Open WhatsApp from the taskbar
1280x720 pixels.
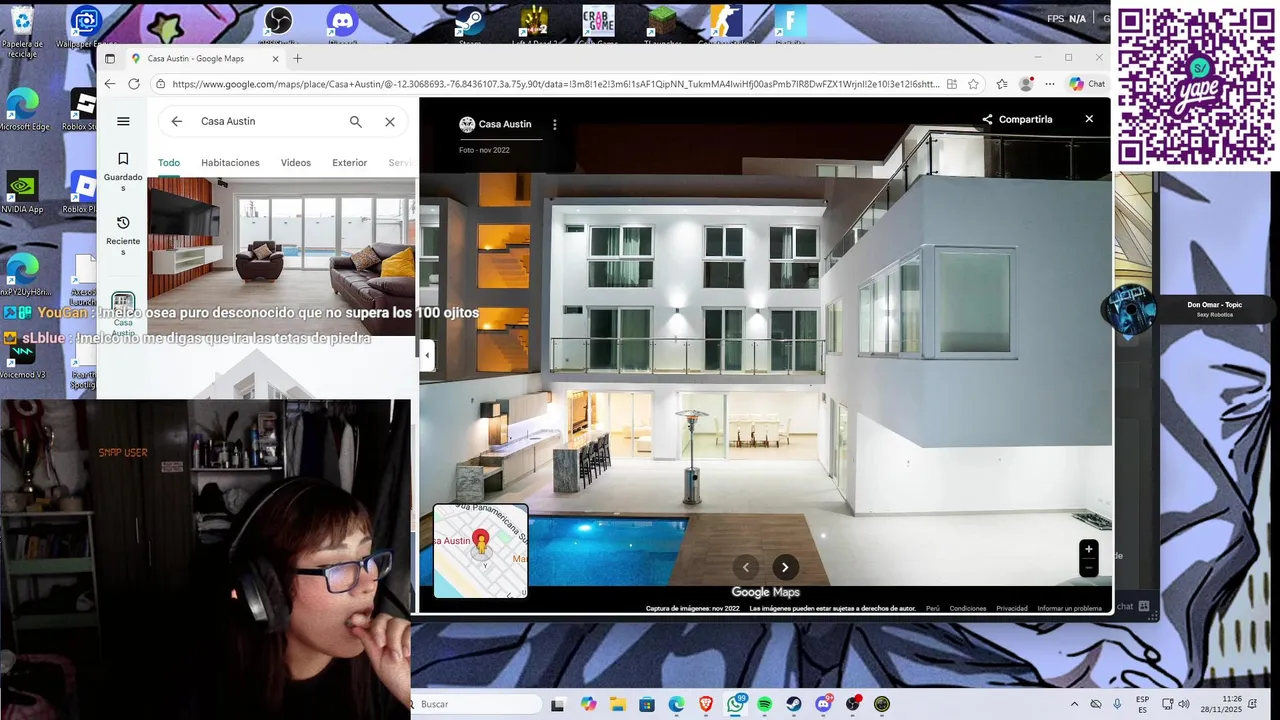tap(735, 704)
